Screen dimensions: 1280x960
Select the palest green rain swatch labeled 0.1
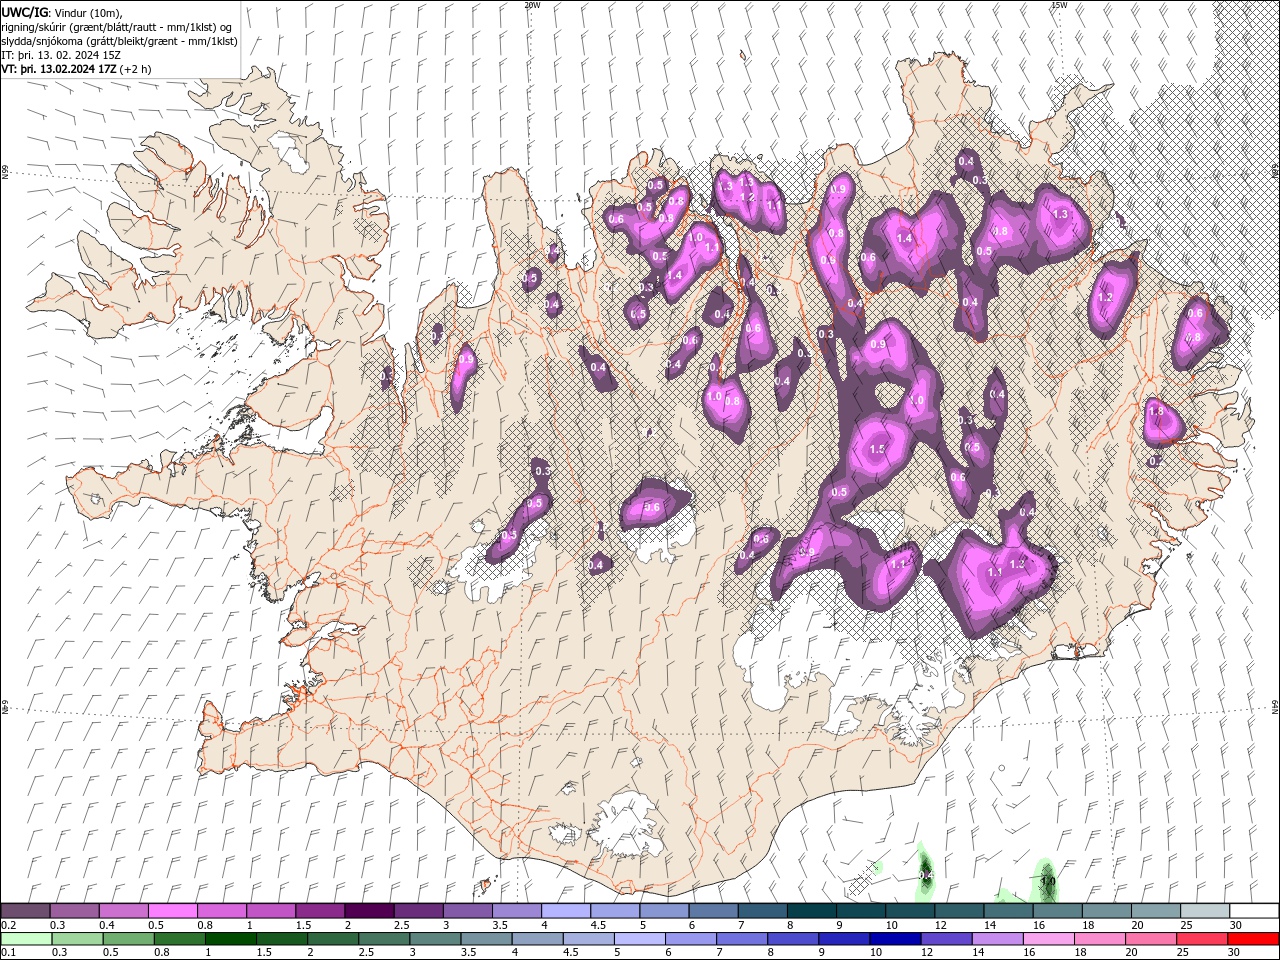(x=26, y=939)
